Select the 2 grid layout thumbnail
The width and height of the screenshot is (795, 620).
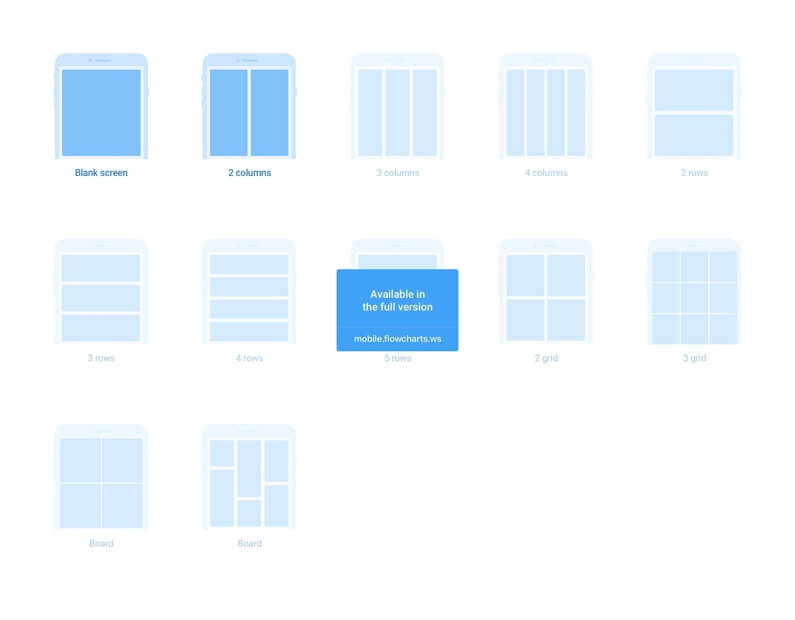(x=546, y=291)
